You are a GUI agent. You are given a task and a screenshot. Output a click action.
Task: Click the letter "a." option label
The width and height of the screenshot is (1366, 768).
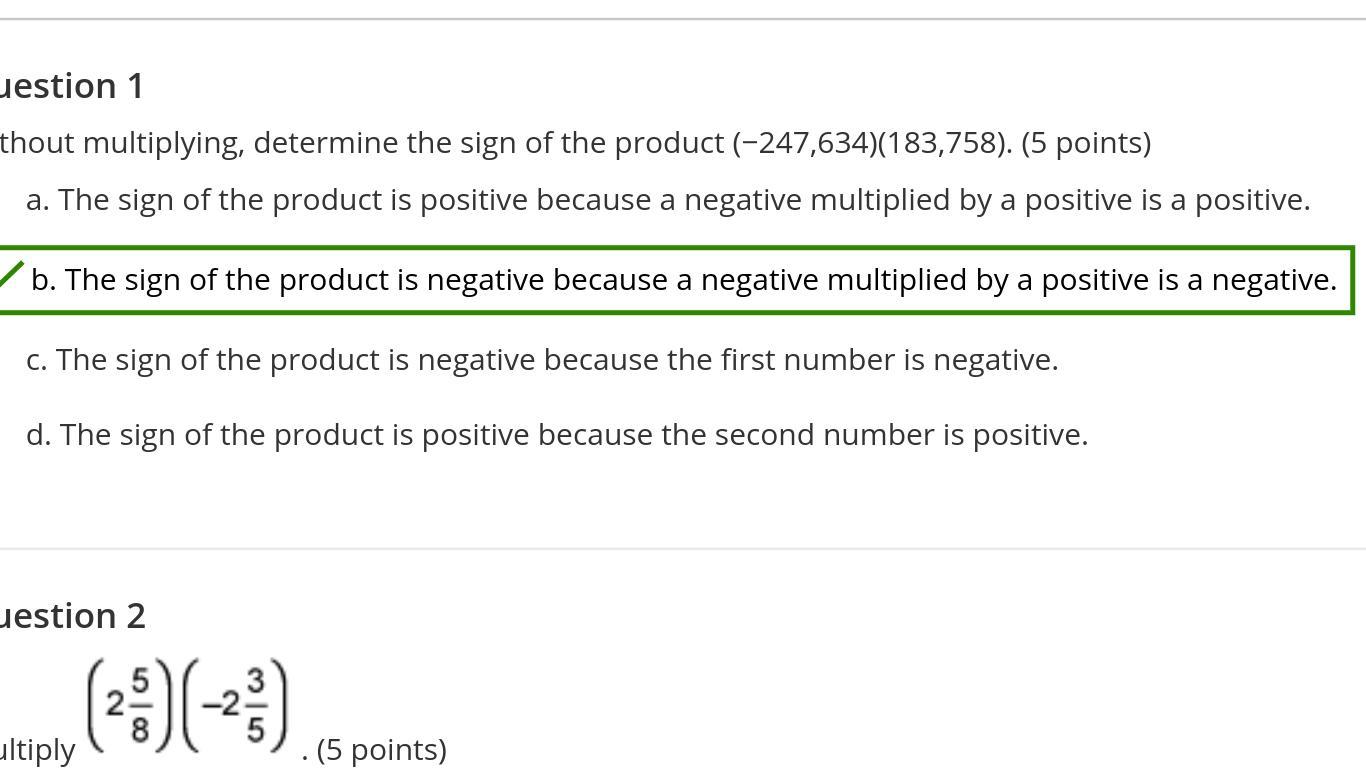point(37,200)
